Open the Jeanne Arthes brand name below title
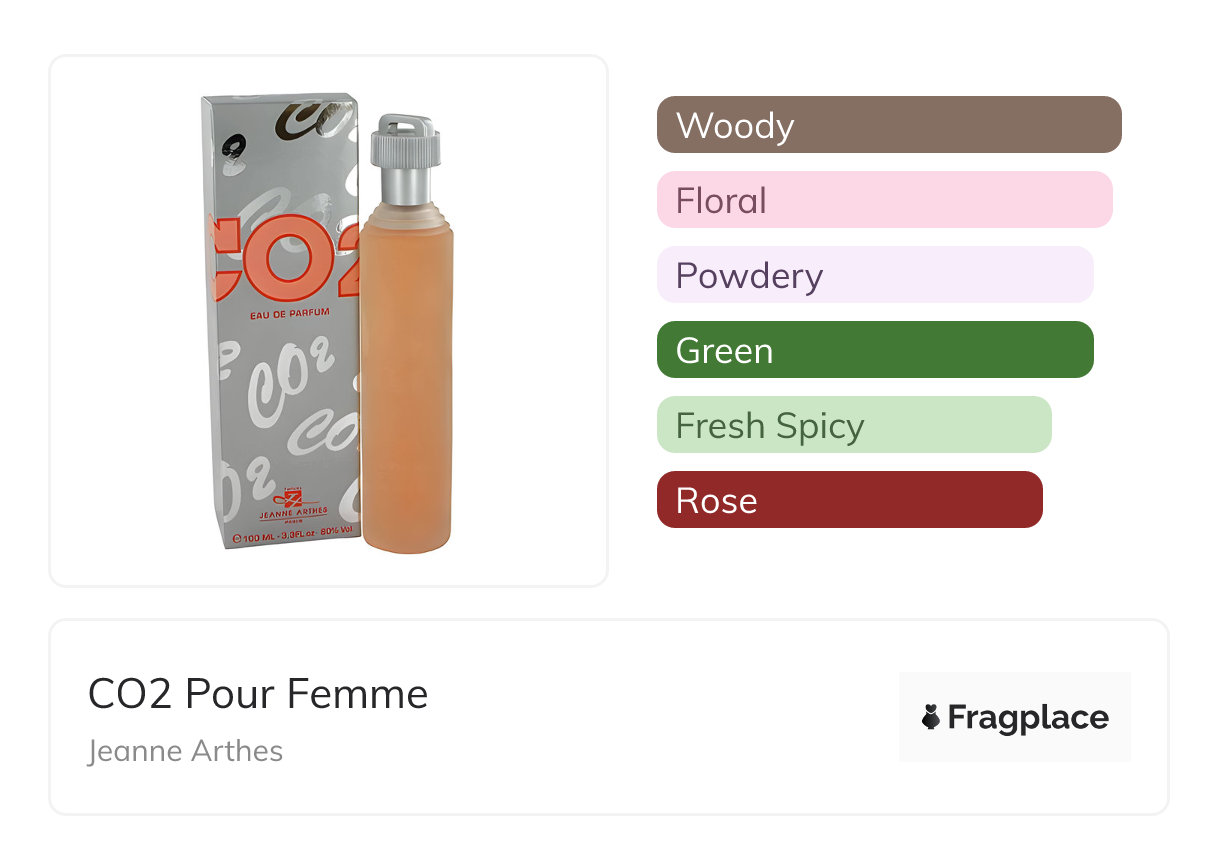The height and width of the screenshot is (864, 1218). click(185, 751)
